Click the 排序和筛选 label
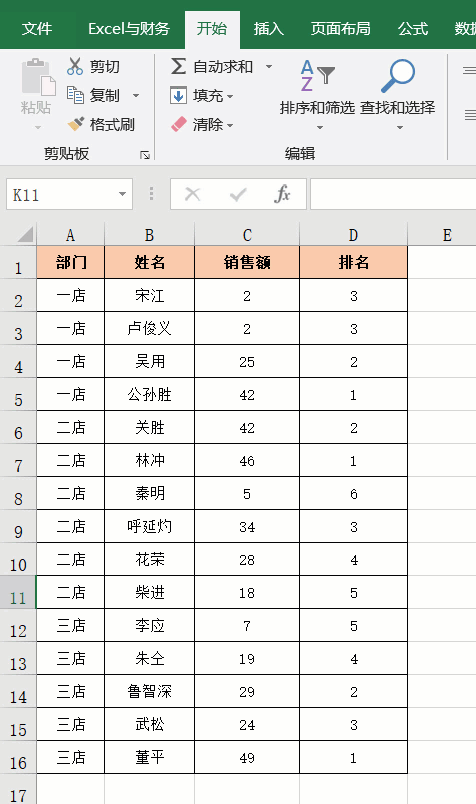Viewport: 476px width, 804px height. [318, 108]
